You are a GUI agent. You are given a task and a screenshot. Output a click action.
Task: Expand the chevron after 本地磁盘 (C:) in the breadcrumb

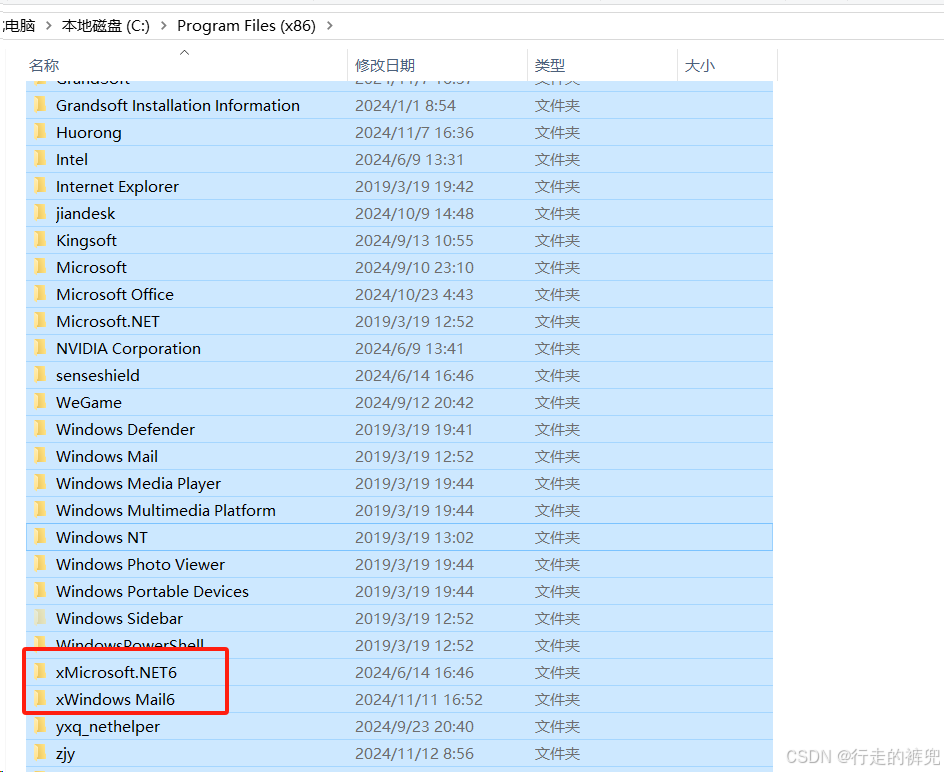[x=163, y=26]
